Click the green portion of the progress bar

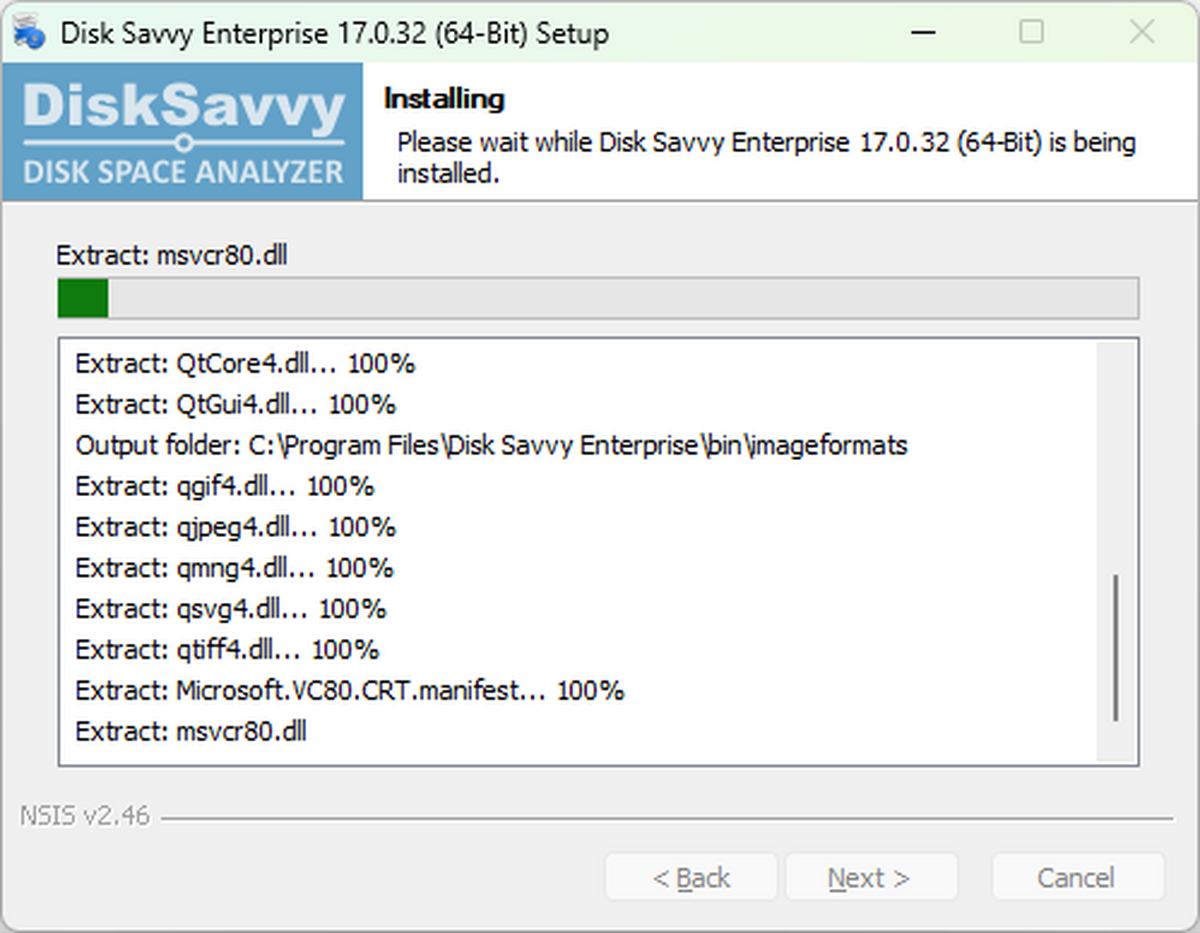82,297
